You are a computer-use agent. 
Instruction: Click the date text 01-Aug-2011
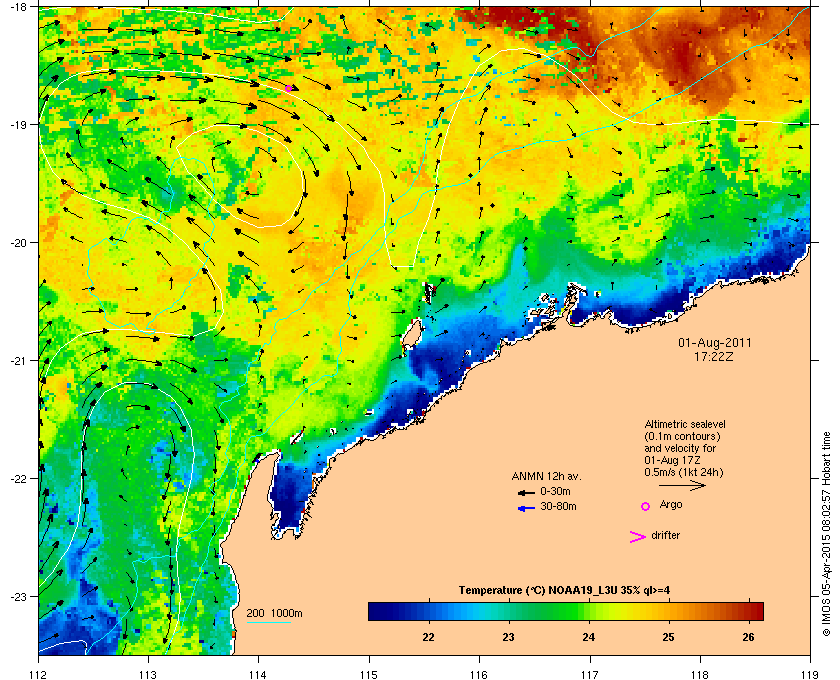715,343
